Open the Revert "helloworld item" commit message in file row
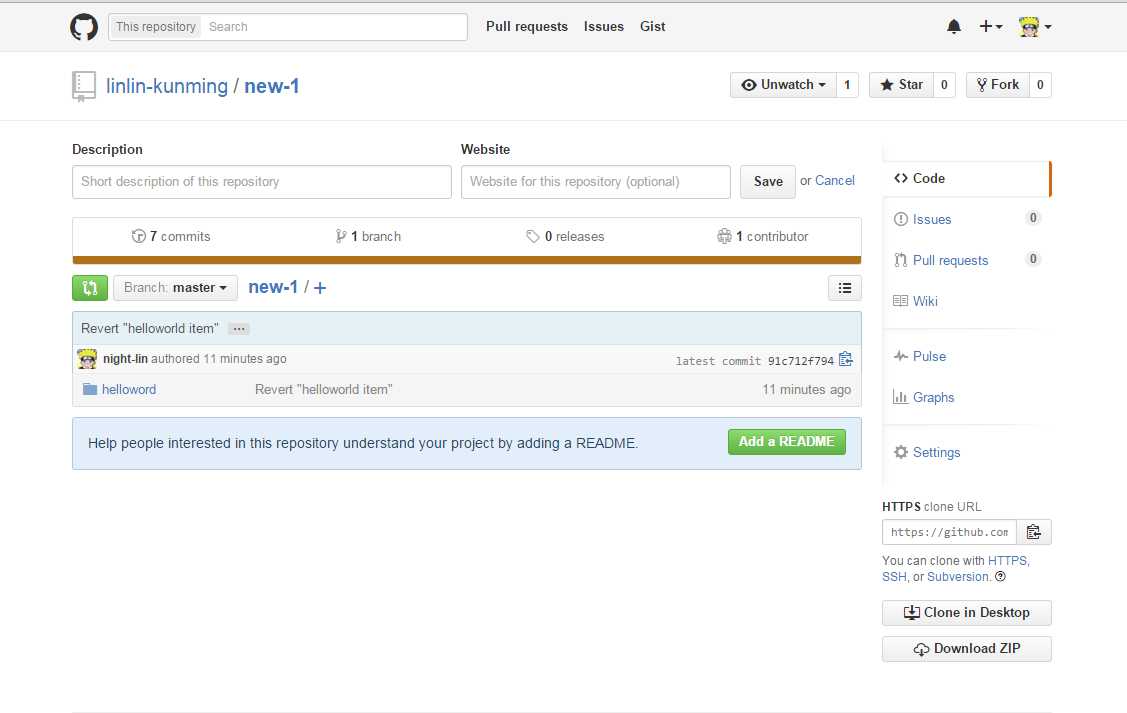This screenshot has height=713, width=1127. [323, 390]
